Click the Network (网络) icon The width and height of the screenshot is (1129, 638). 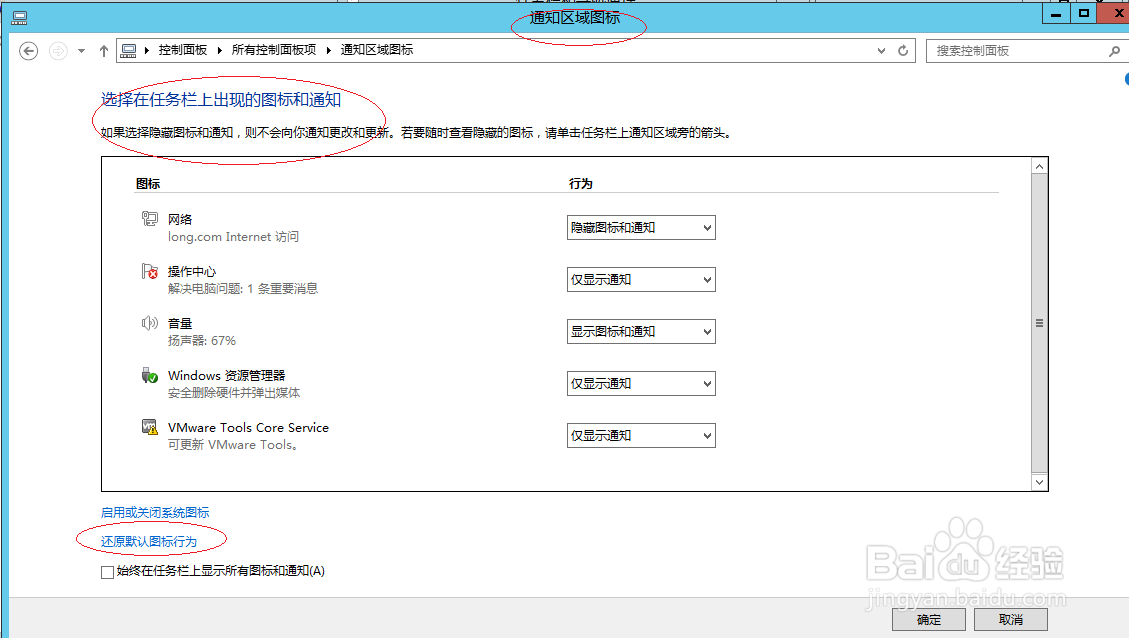pyautogui.click(x=152, y=219)
